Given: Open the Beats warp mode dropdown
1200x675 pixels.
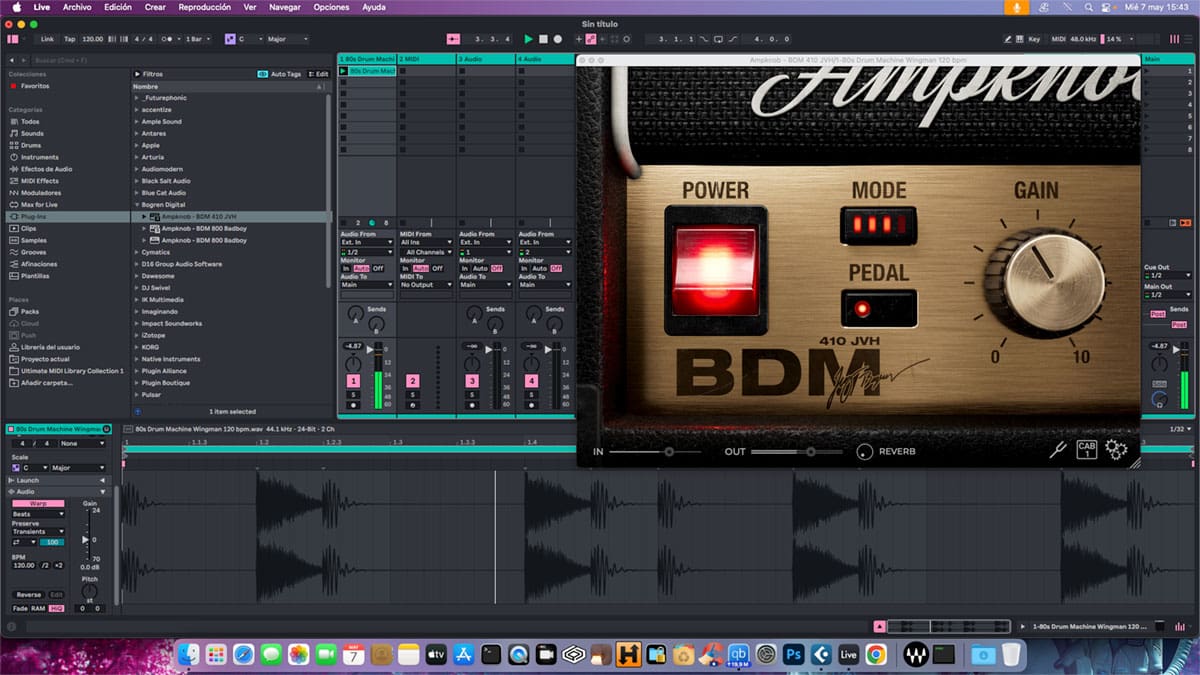Looking at the screenshot, I should [38, 514].
